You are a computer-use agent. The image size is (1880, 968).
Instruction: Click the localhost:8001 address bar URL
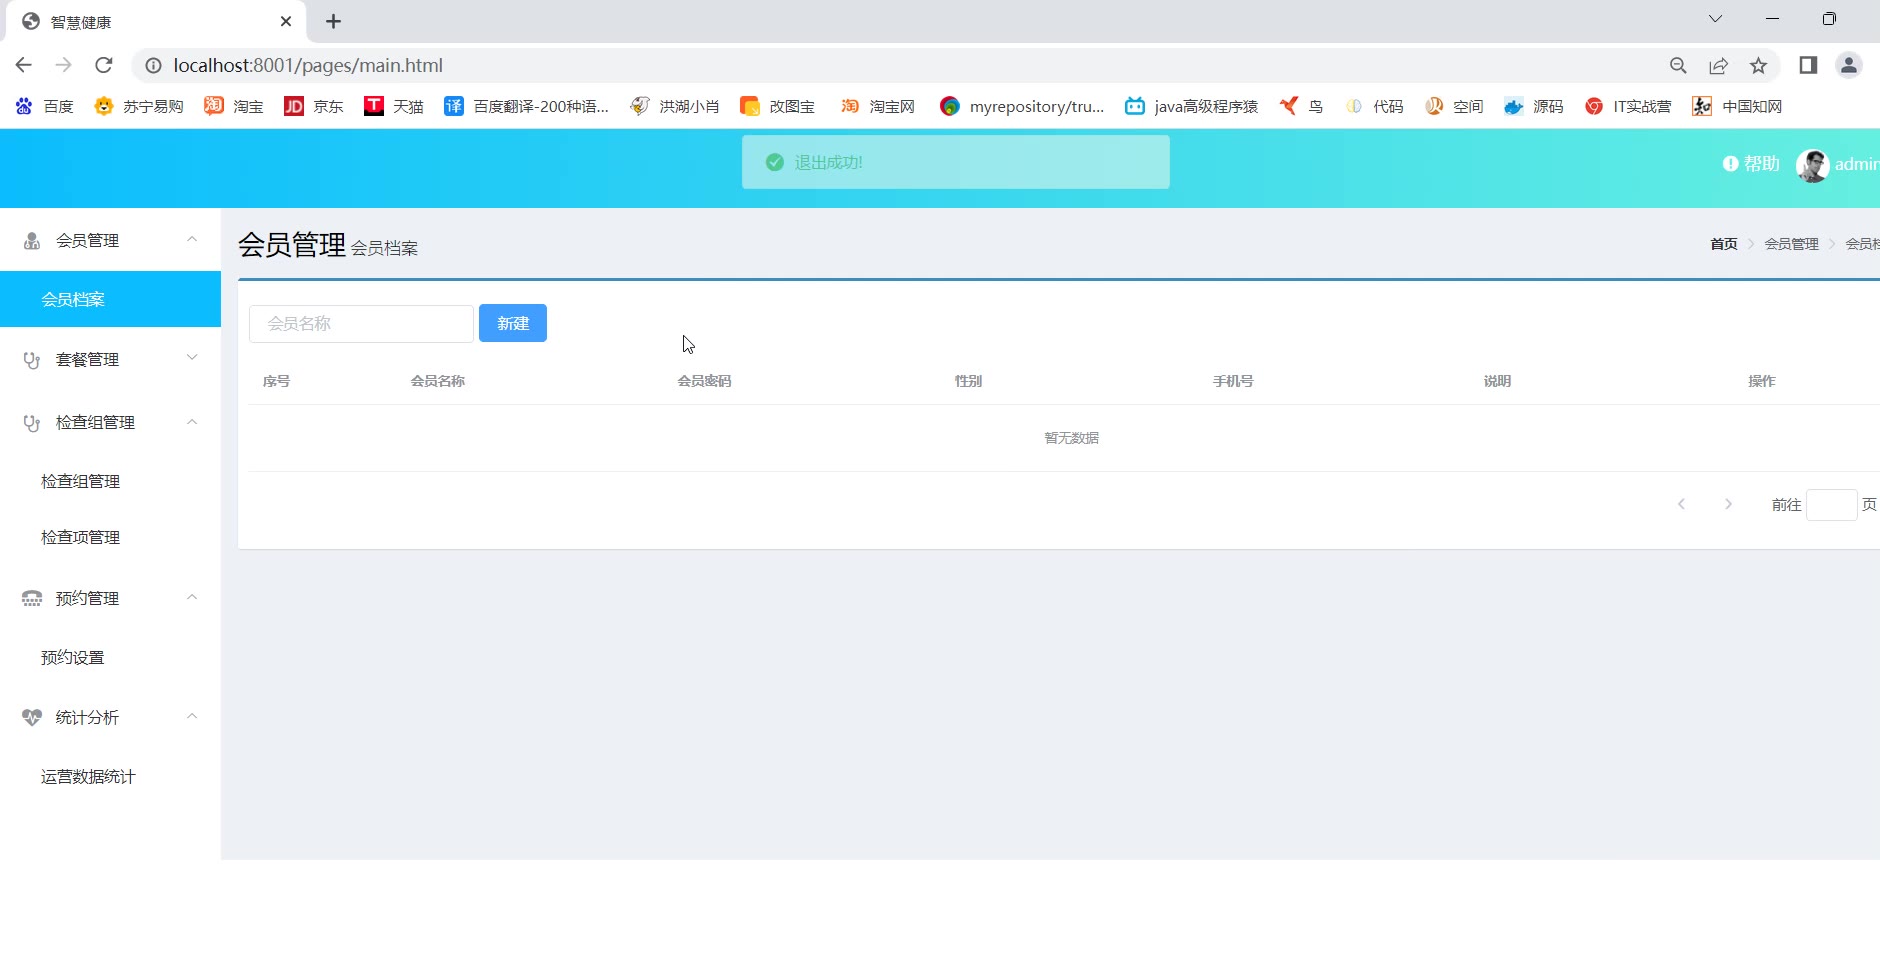308,65
